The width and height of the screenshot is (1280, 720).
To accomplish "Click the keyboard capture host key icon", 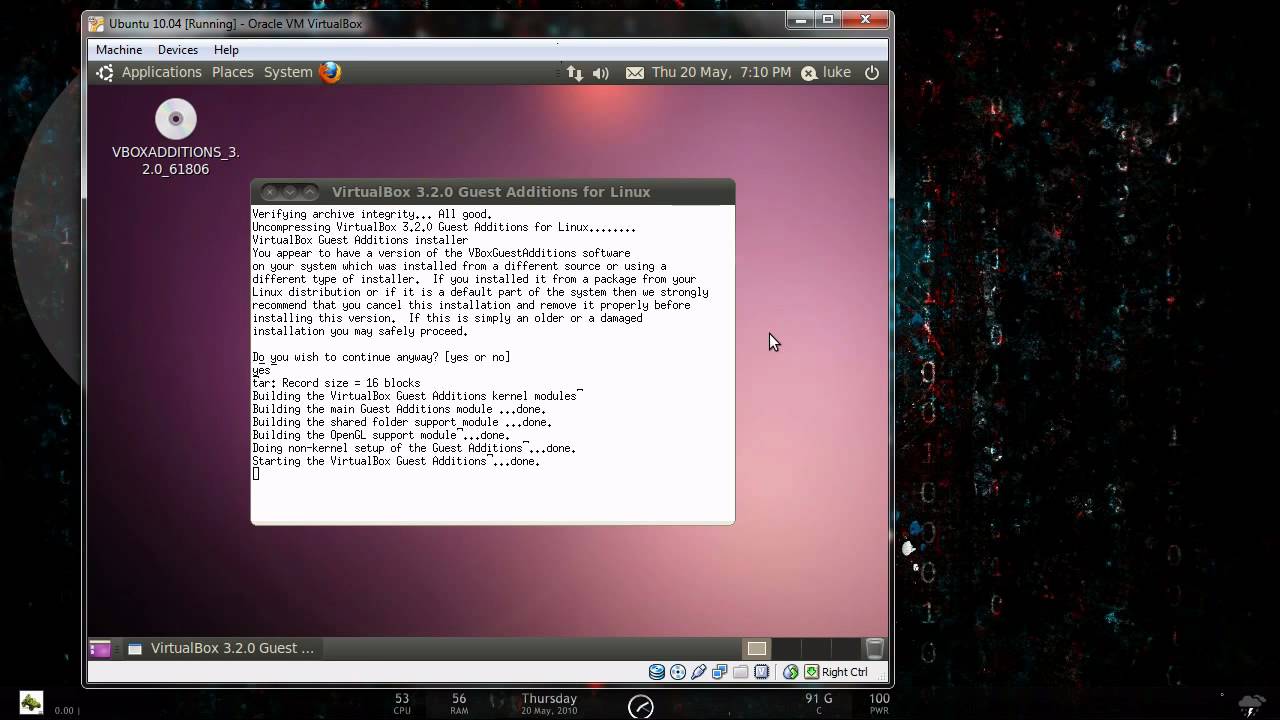I will [x=812, y=672].
